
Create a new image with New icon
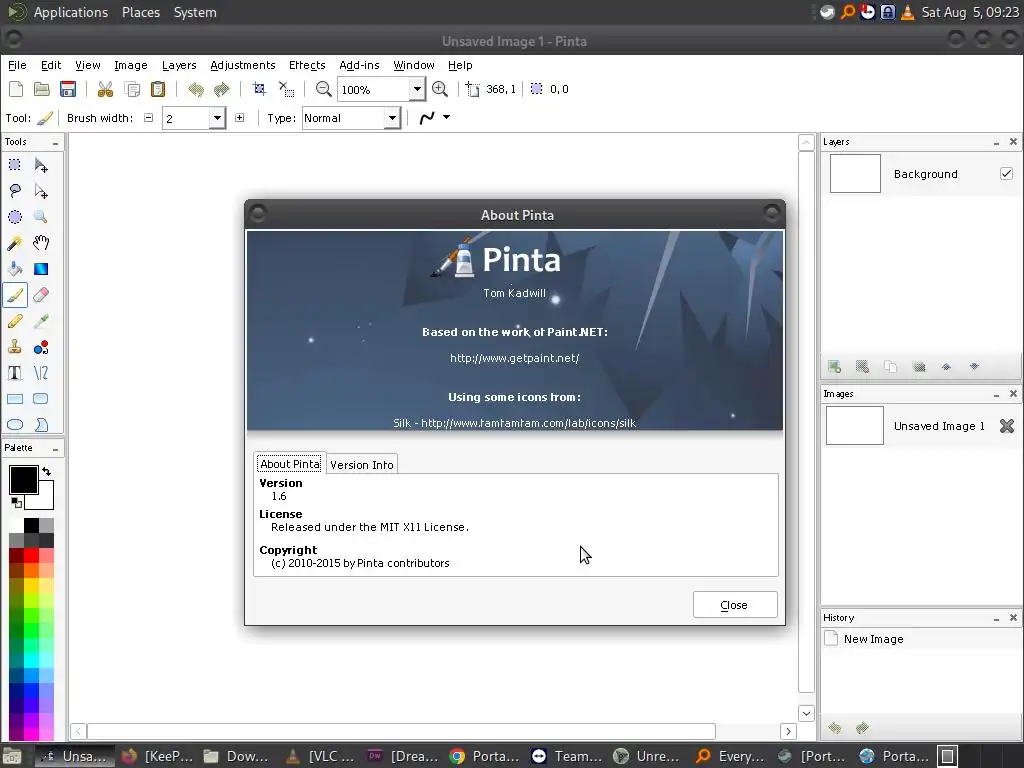[x=16, y=89]
